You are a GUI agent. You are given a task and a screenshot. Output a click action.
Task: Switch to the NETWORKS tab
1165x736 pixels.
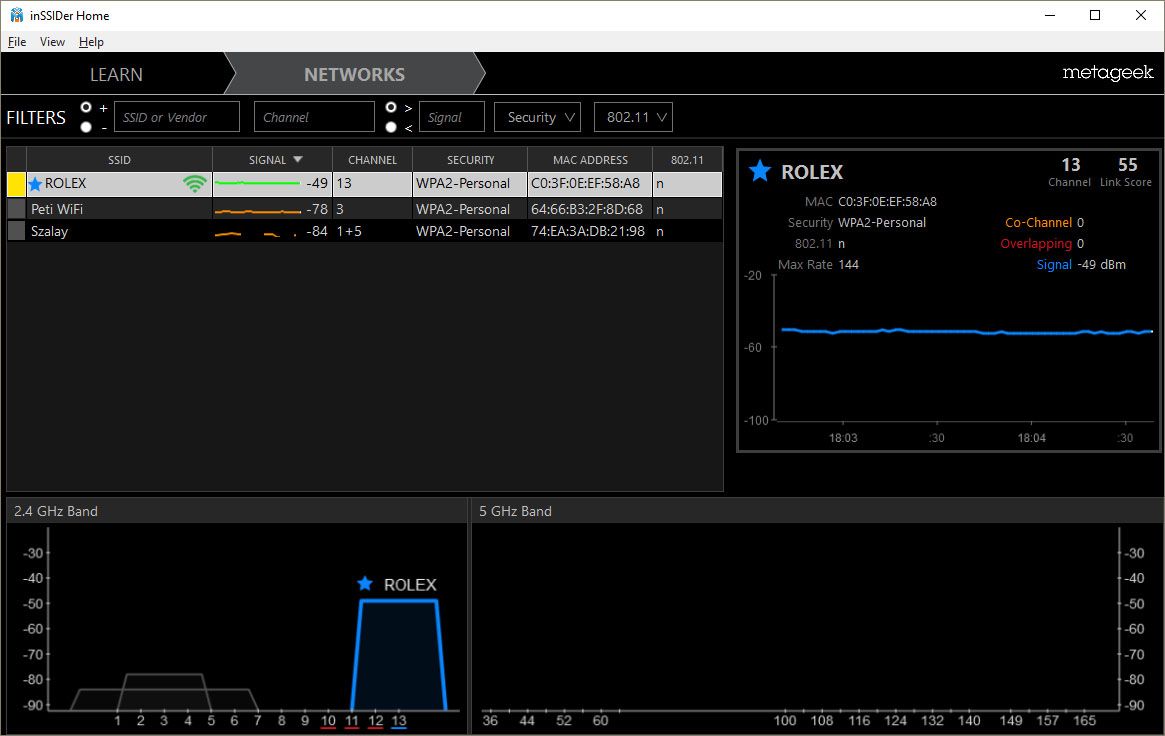click(x=354, y=74)
